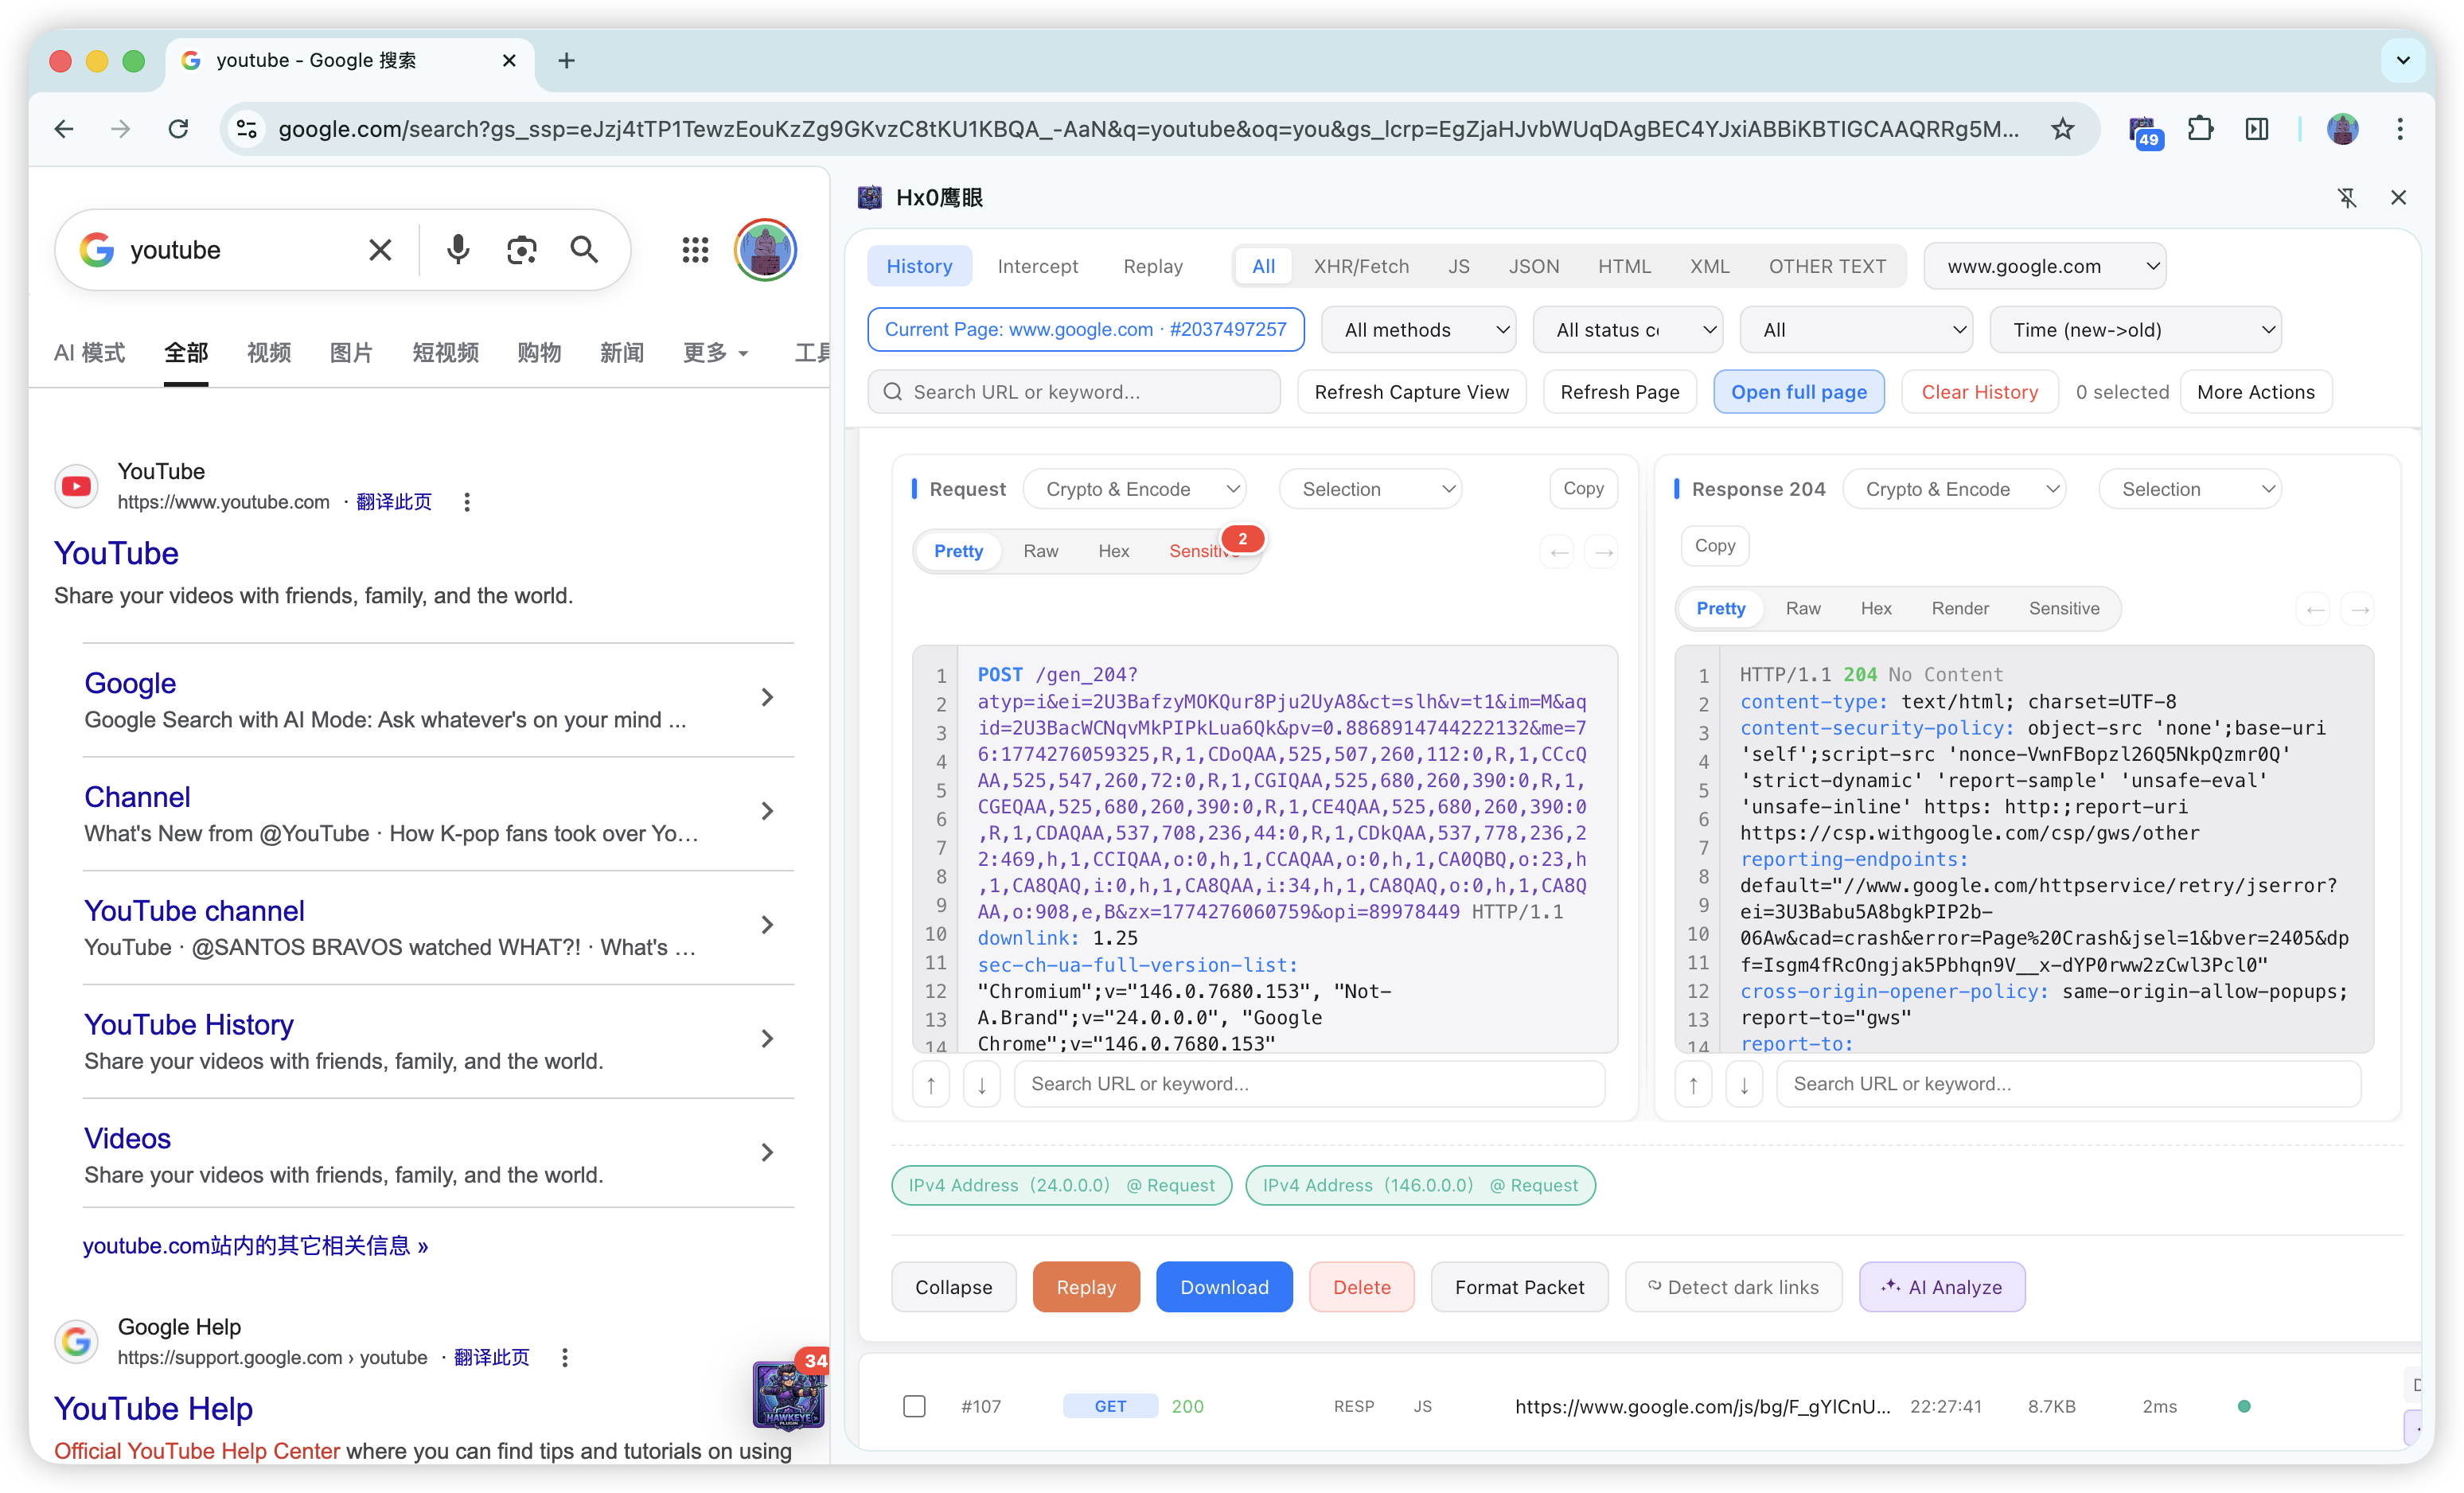This screenshot has width=2464, height=1493.
Task: Open options for the Google Help result
Action: tap(565, 1357)
